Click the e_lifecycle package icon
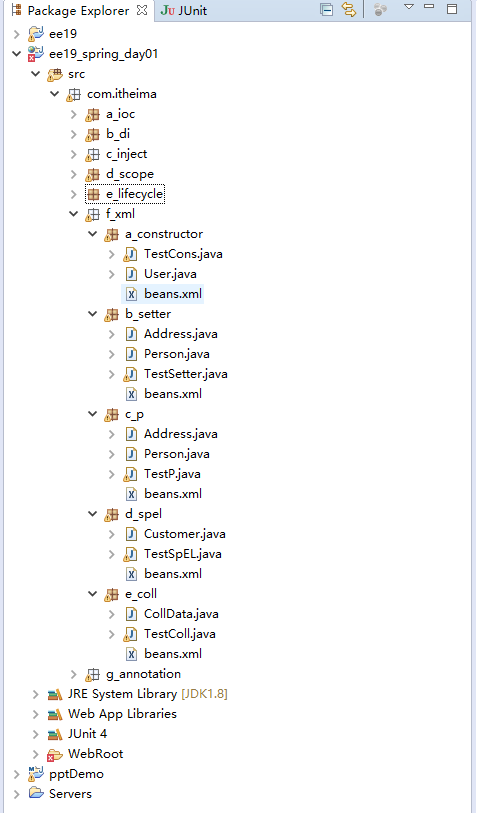Screen dimensions: 478x813 93,194
